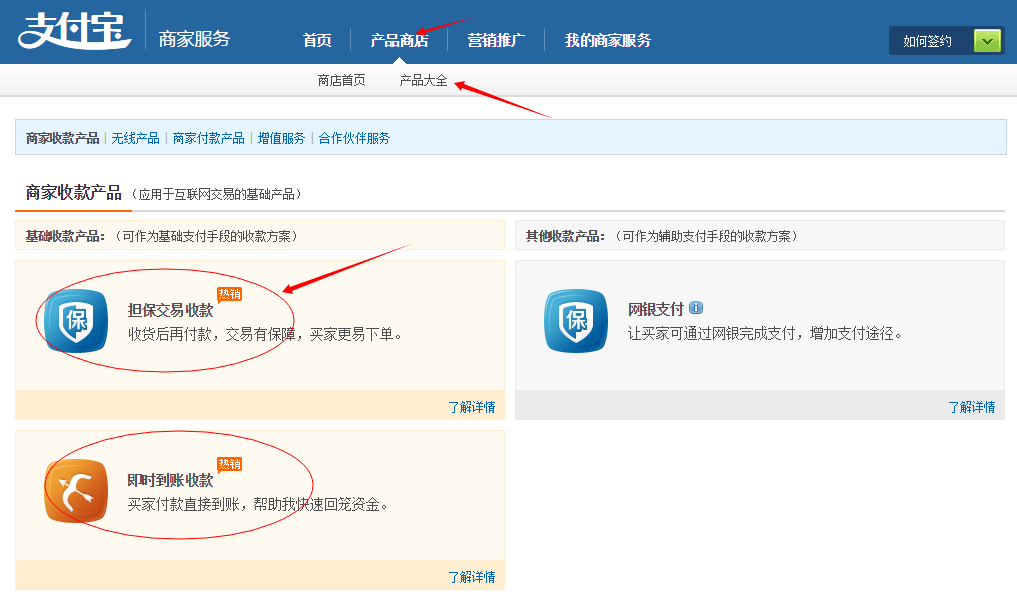
Task: Select the 产品大全 sub-navigation tab
Action: pos(423,80)
